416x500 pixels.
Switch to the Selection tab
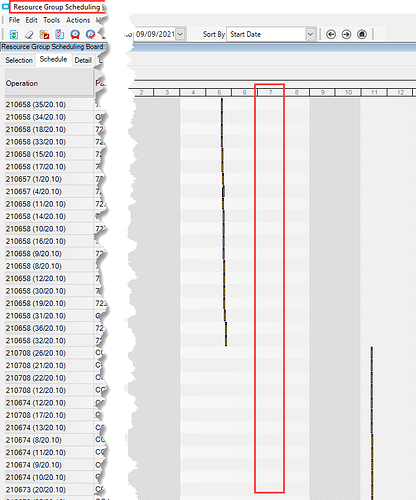[19, 60]
